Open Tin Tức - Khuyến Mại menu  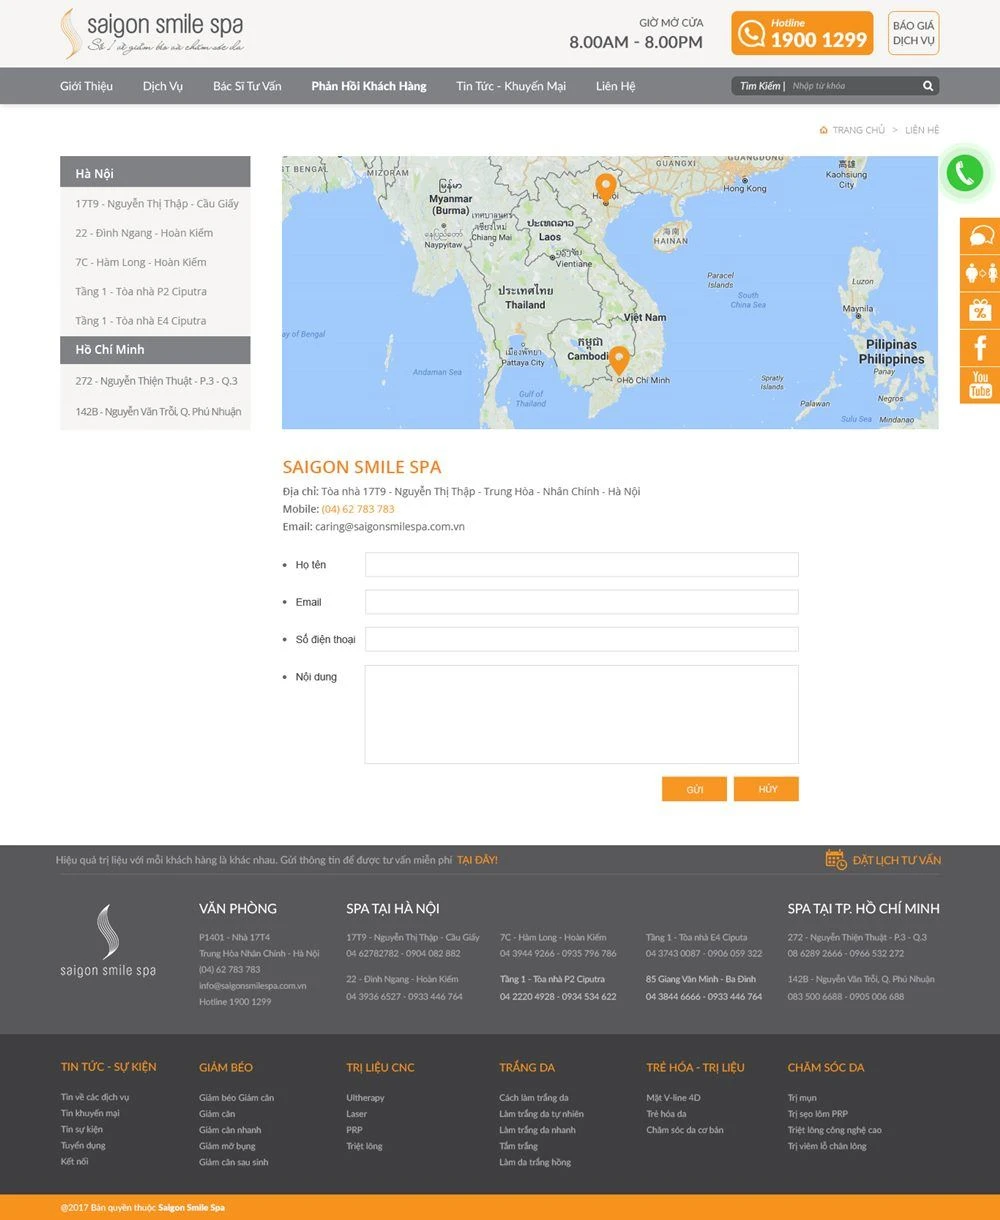(511, 86)
